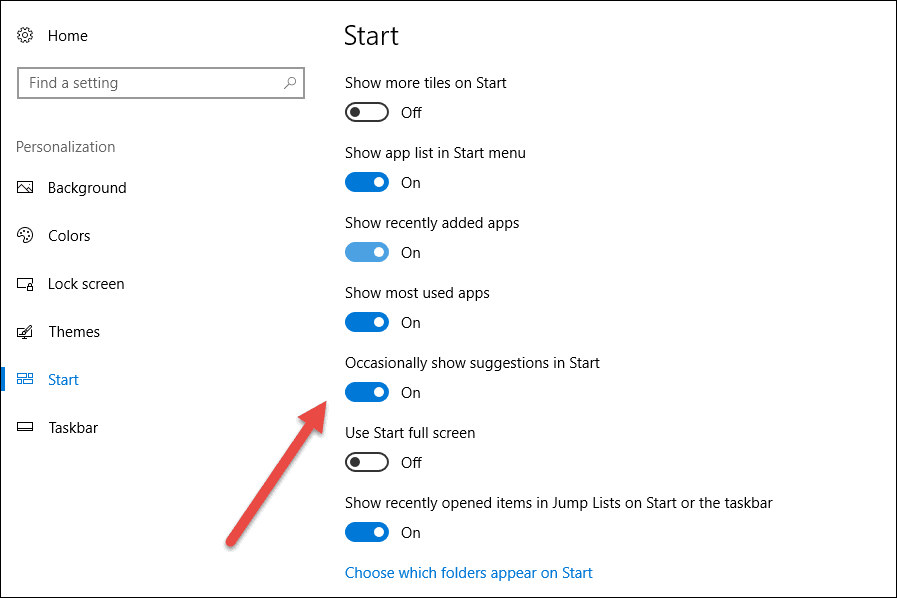Turn off Show app list in Start menu

click(x=367, y=183)
